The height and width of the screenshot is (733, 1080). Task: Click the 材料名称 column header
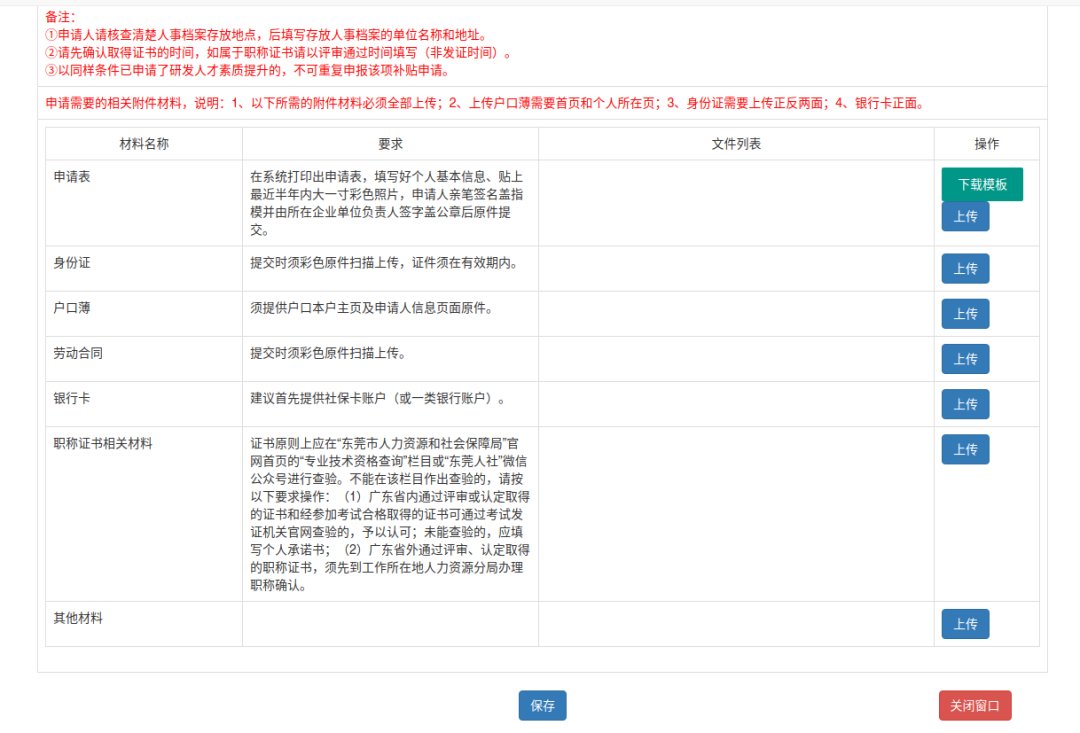tap(144, 144)
